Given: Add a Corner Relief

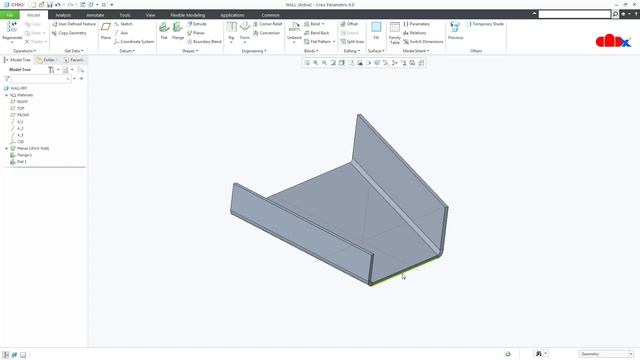Looking at the screenshot, I should (268, 24).
